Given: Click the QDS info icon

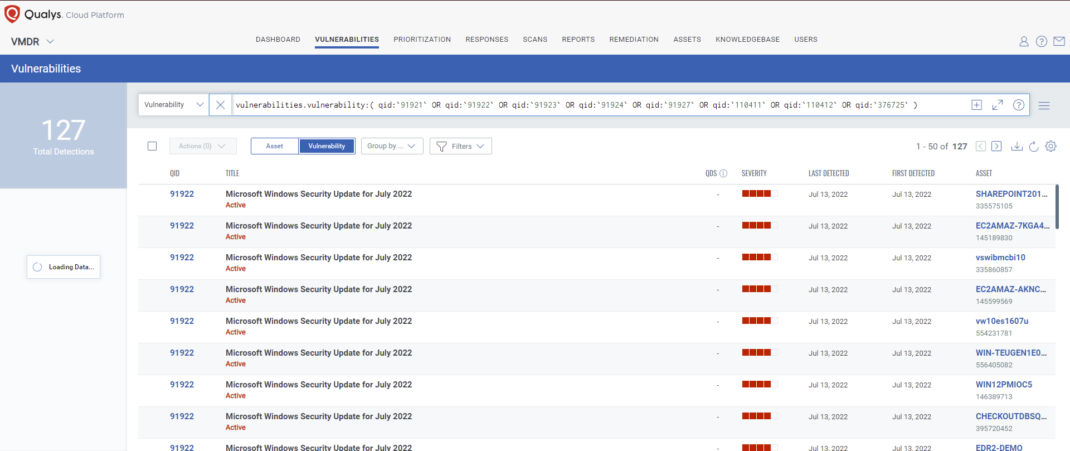Looking at the screenshot, I should tap(723, 173).
